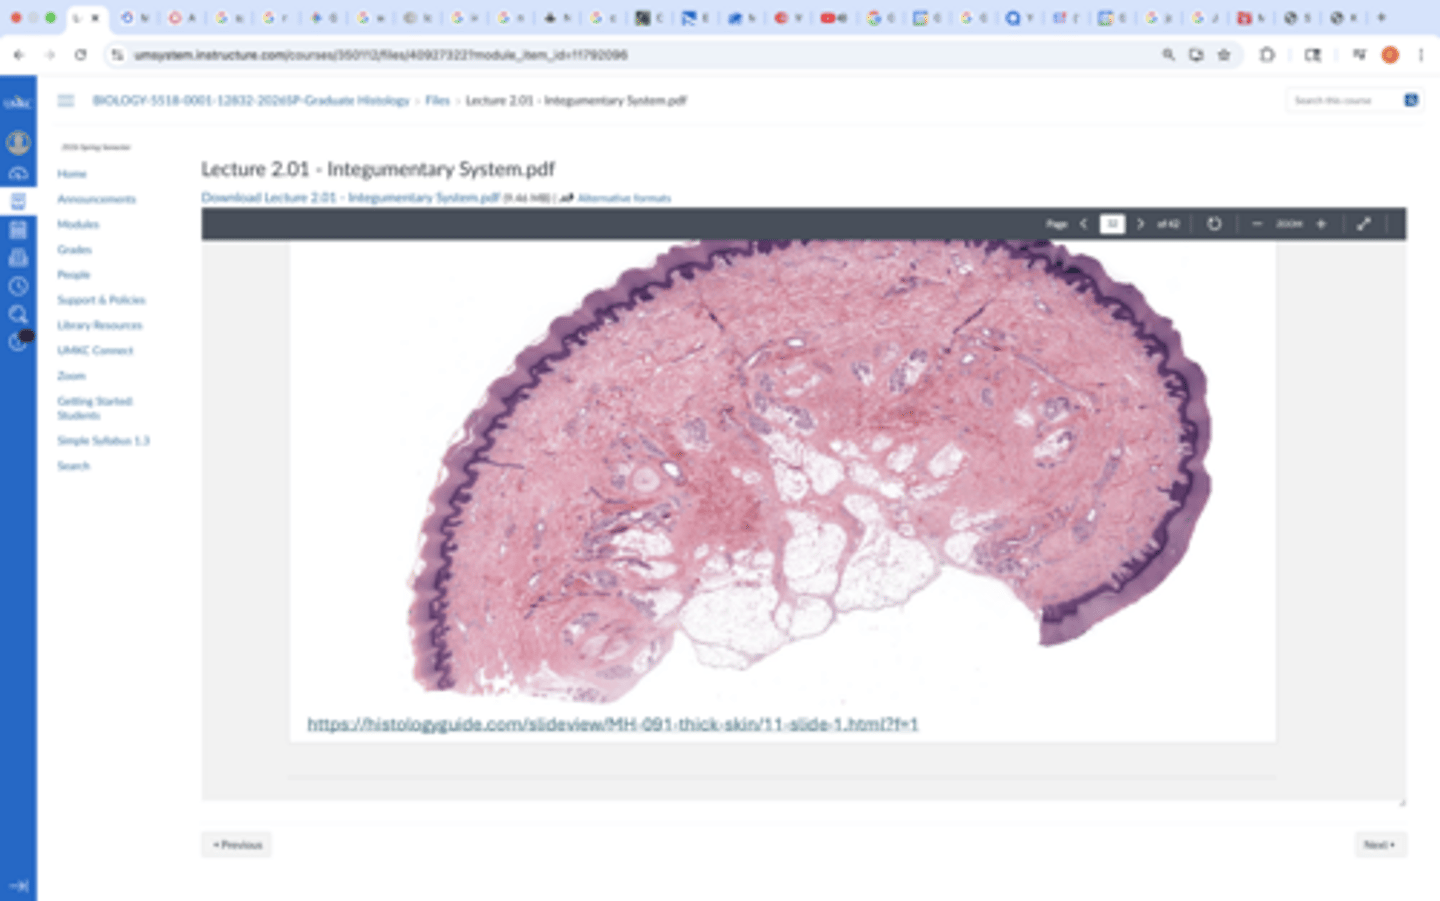Viewport: 1440px width, 901px height.
Task: Open the Courses icon in global navigation
Action: point(18,201)
